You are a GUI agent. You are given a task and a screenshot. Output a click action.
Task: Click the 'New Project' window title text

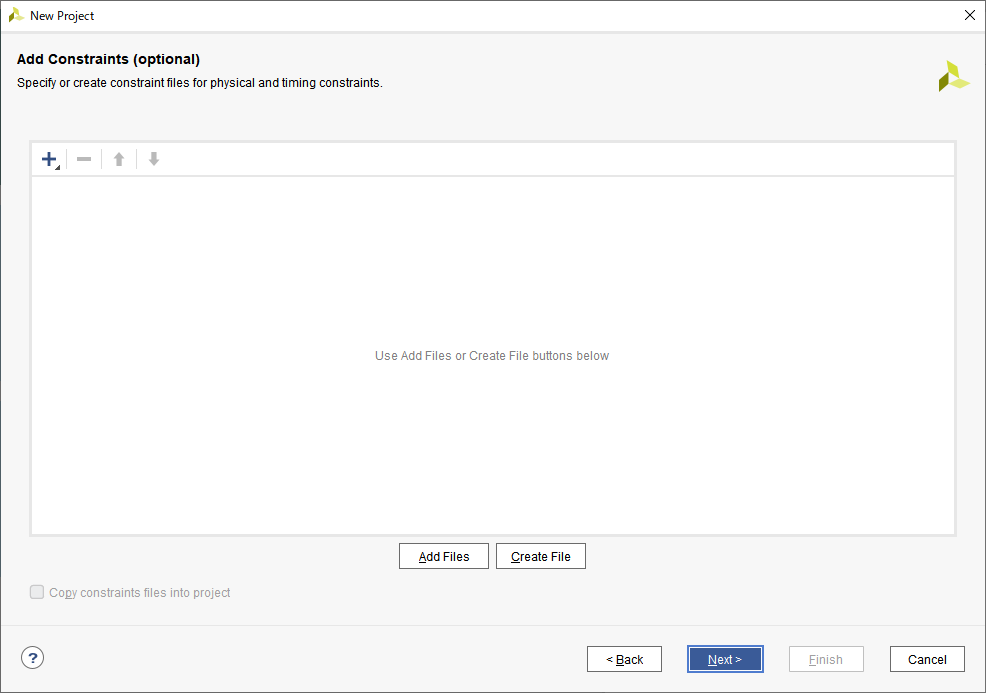[62, 16]
